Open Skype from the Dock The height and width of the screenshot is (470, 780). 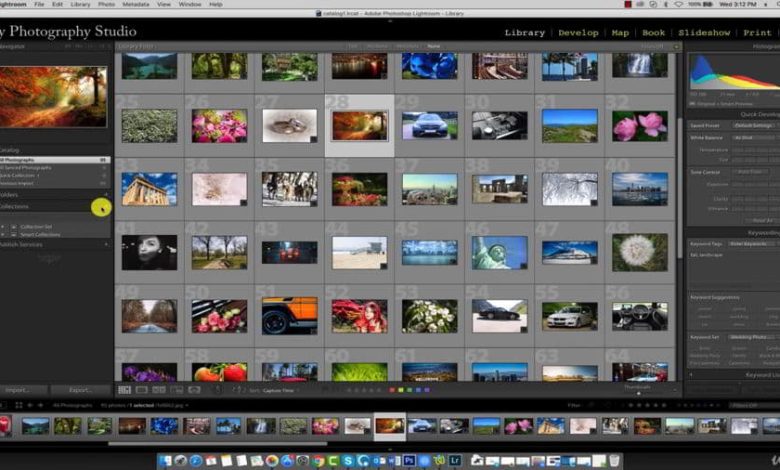[x=348, y=461]
